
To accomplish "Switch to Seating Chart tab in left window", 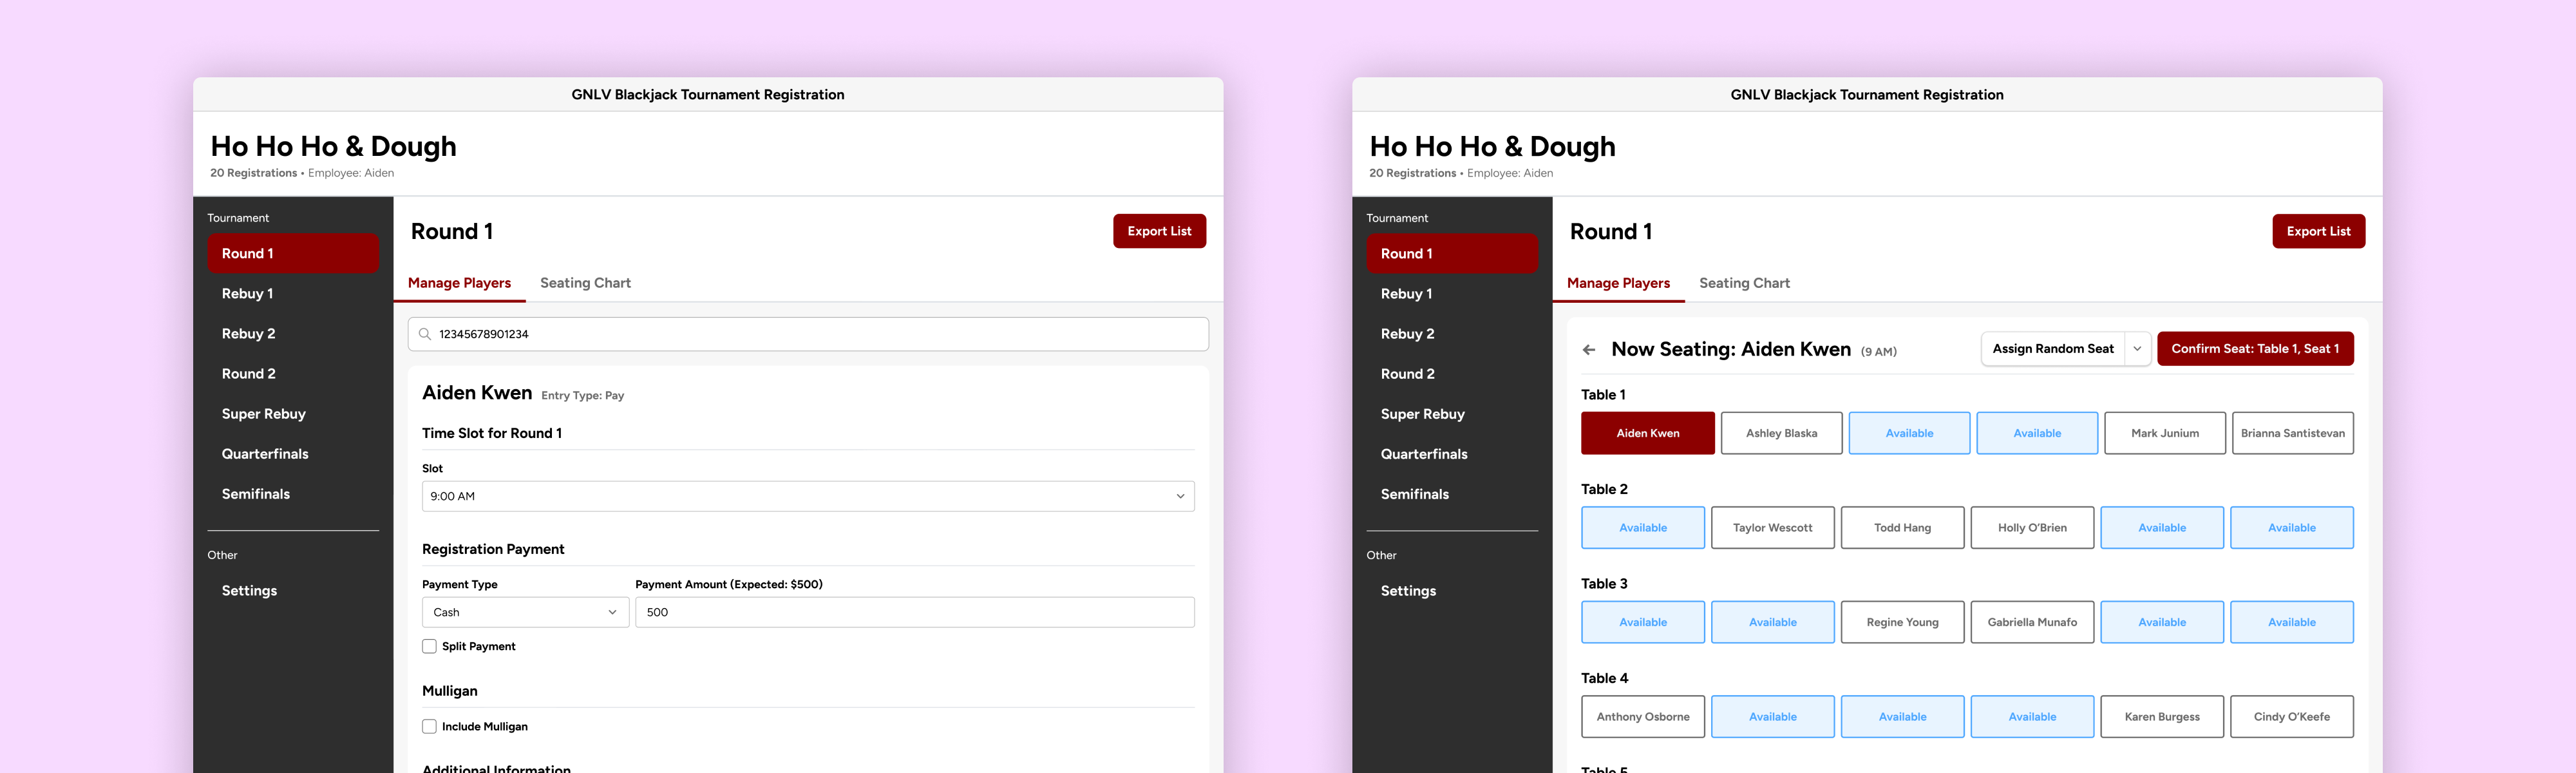I will 585,283.
